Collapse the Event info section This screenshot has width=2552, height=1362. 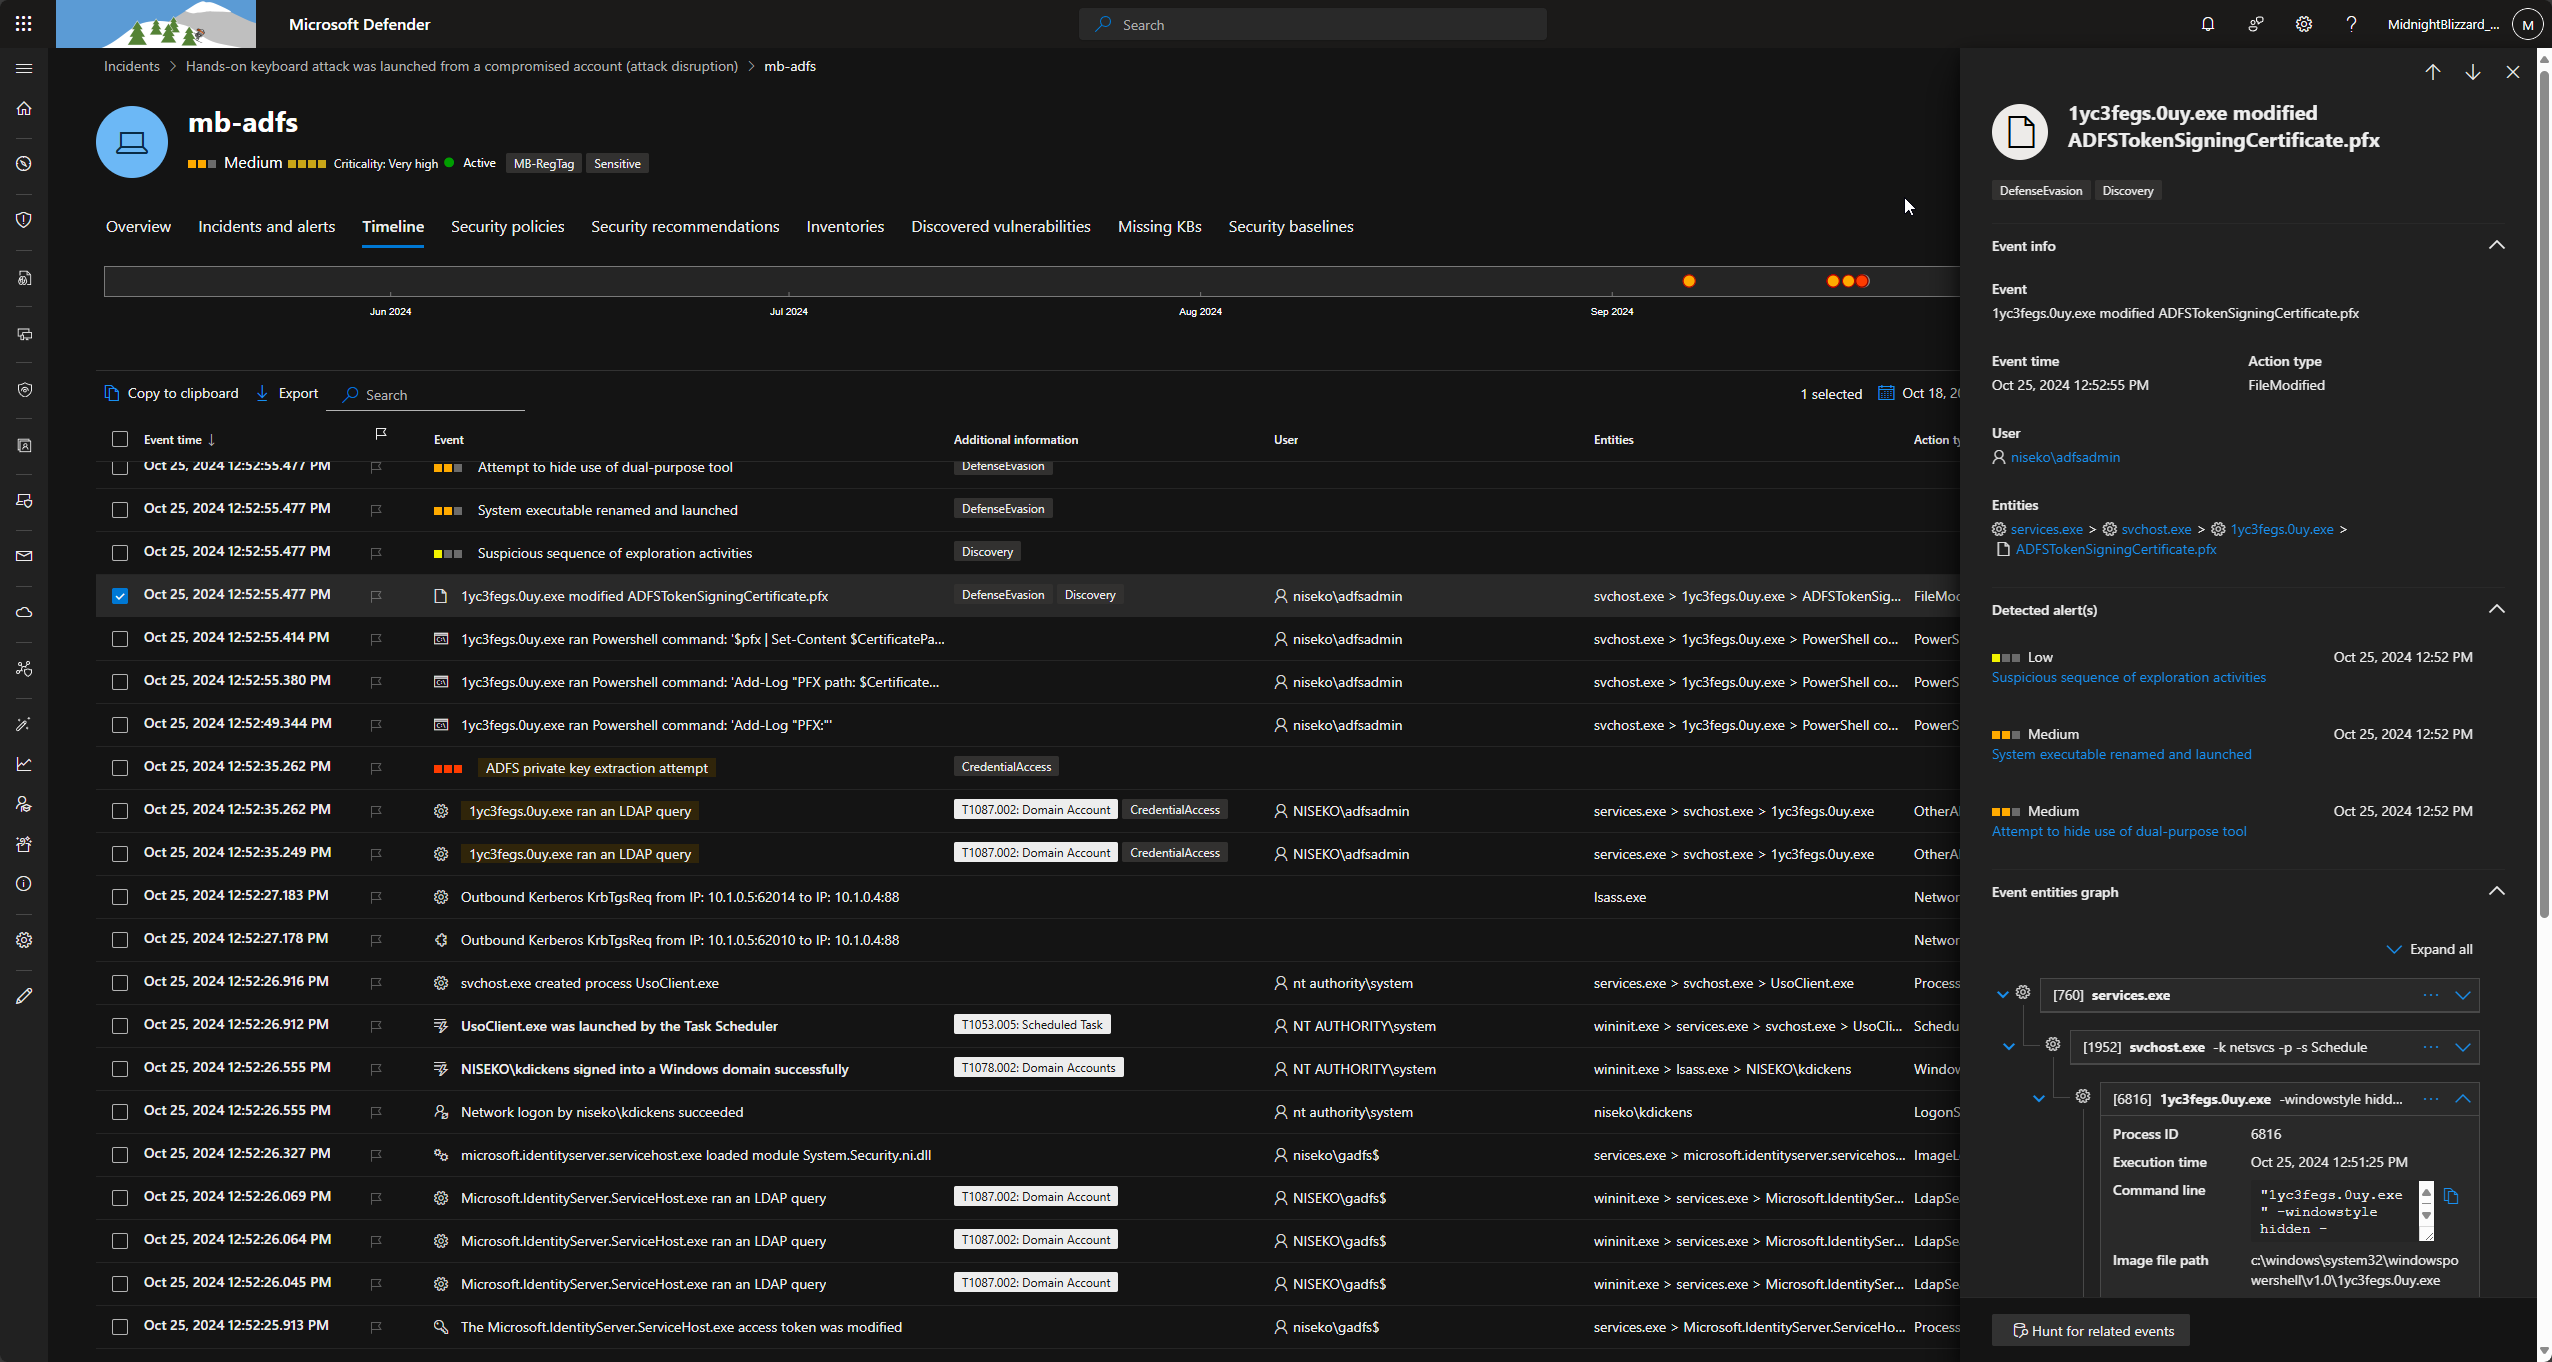(2497, 245)
